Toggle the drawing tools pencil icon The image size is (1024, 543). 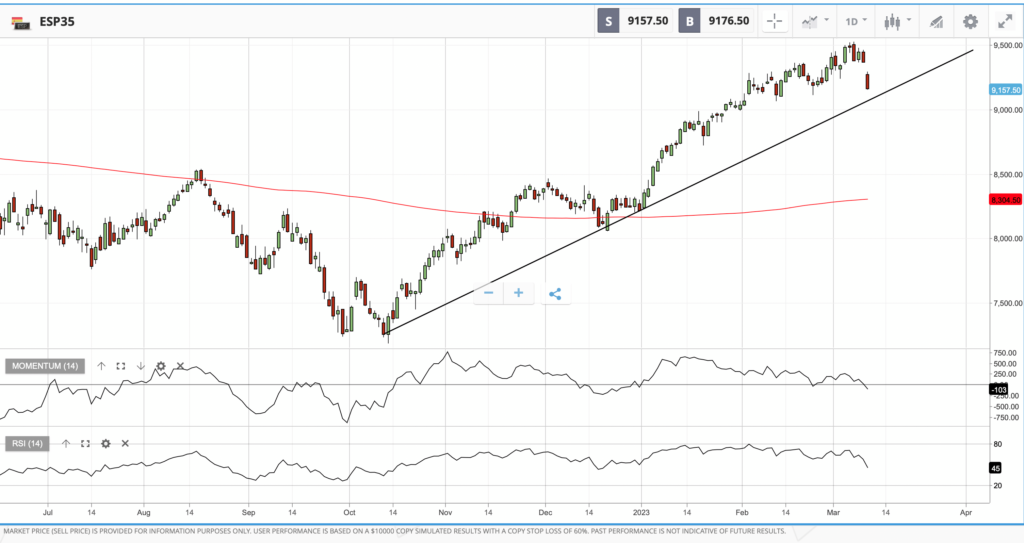(936, 21)
